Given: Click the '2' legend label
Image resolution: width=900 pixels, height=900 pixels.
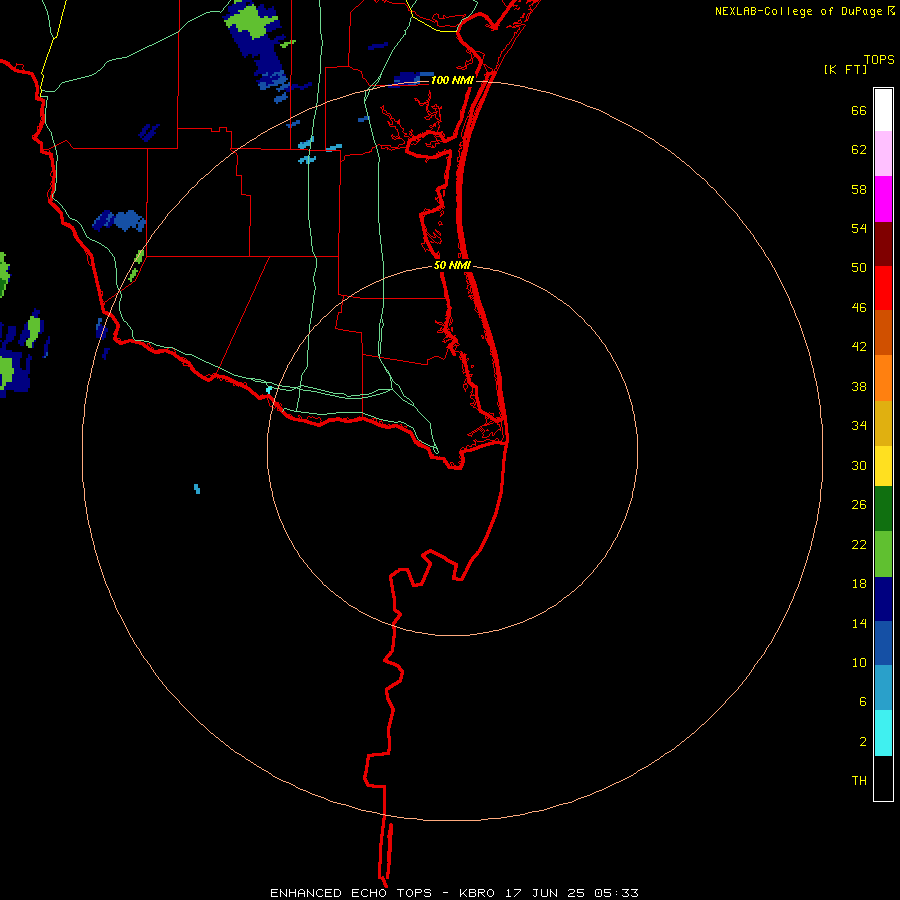Looking at the screenshot, I should [x=863, y=742].
